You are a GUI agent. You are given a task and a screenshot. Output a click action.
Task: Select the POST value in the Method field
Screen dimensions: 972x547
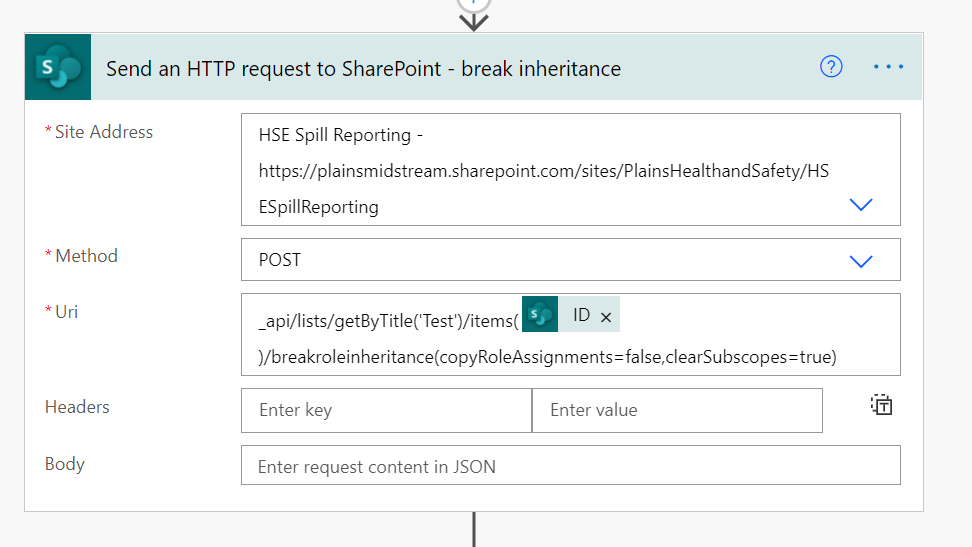[x=280, y=260]
